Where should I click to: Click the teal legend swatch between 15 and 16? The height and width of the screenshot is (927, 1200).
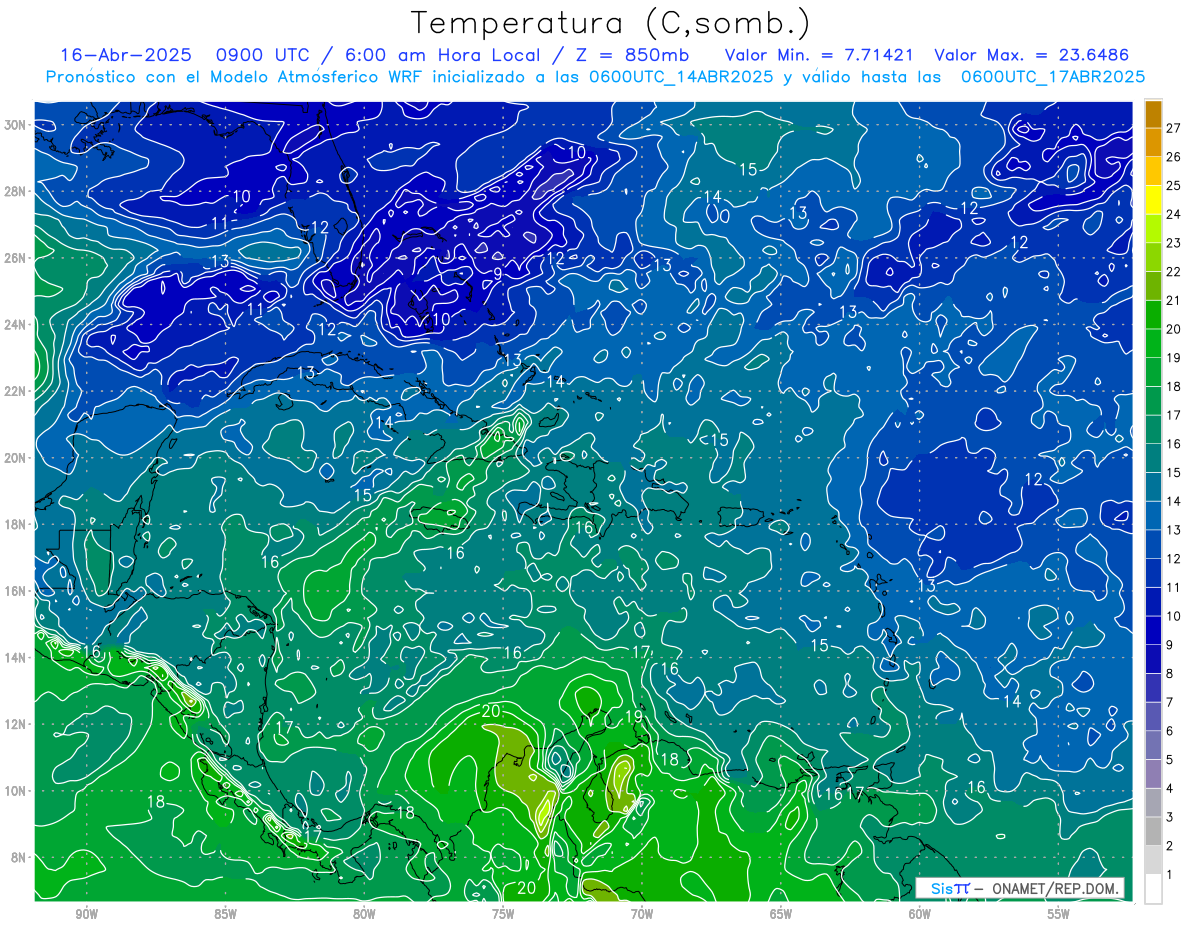[x=1153, y=458]
